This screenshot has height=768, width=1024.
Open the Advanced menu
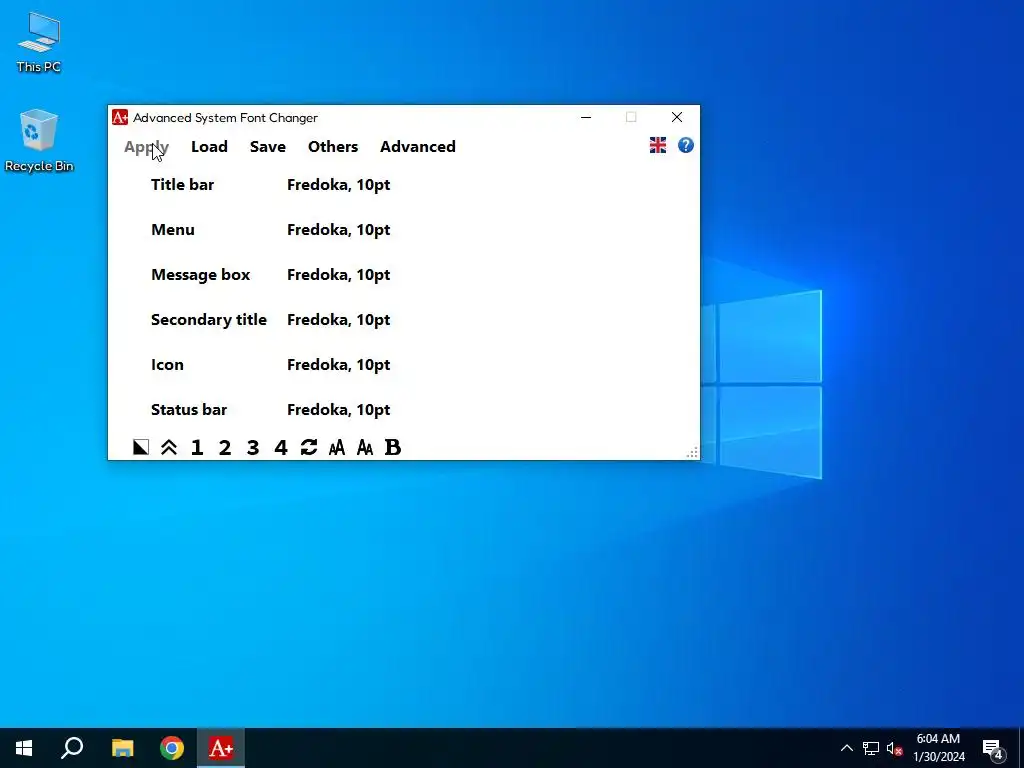point(418,146)
